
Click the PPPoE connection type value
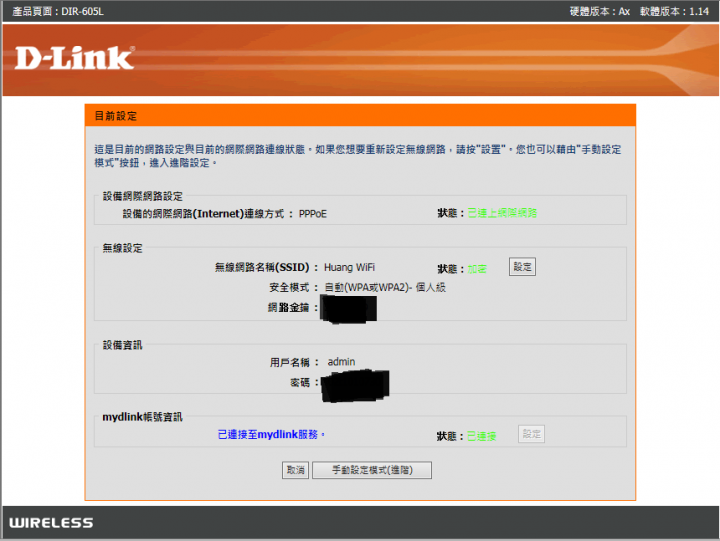313,214
